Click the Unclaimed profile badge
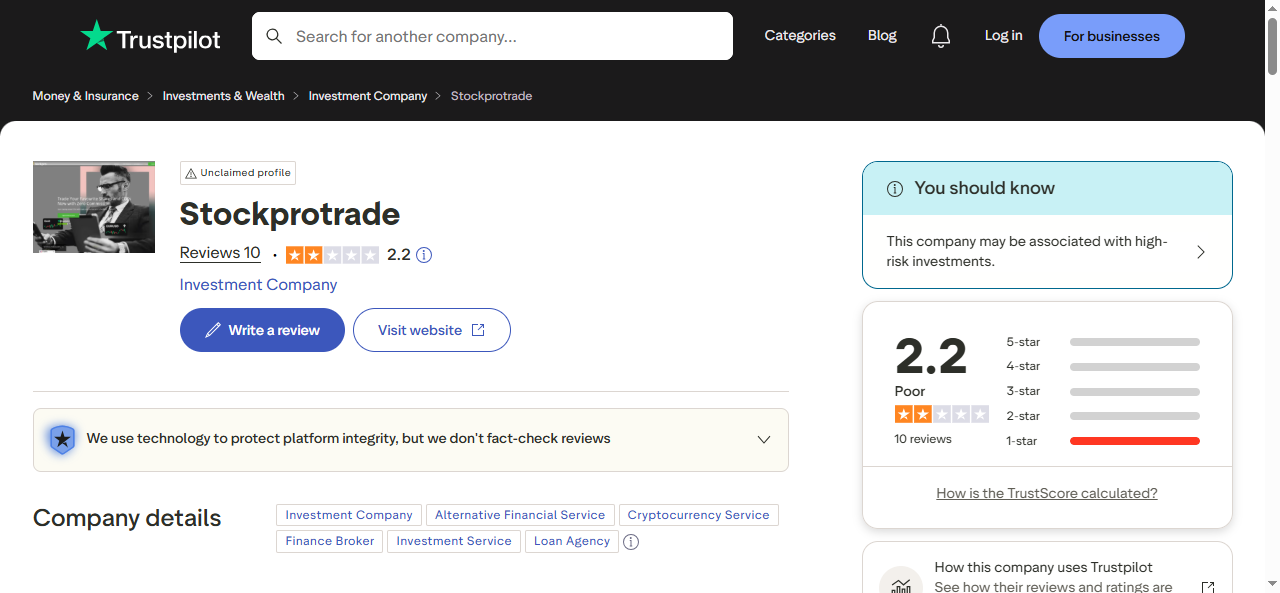 (x=237, y=172)
